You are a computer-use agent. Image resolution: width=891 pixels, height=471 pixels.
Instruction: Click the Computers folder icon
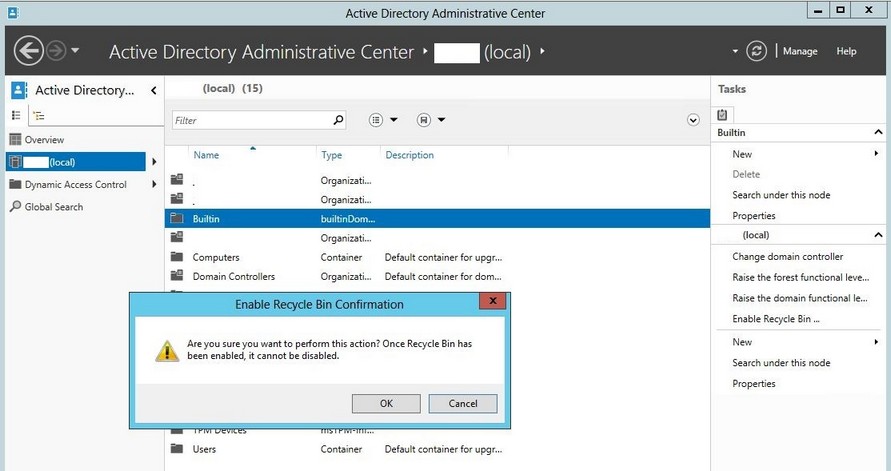[x=177, y=257]
